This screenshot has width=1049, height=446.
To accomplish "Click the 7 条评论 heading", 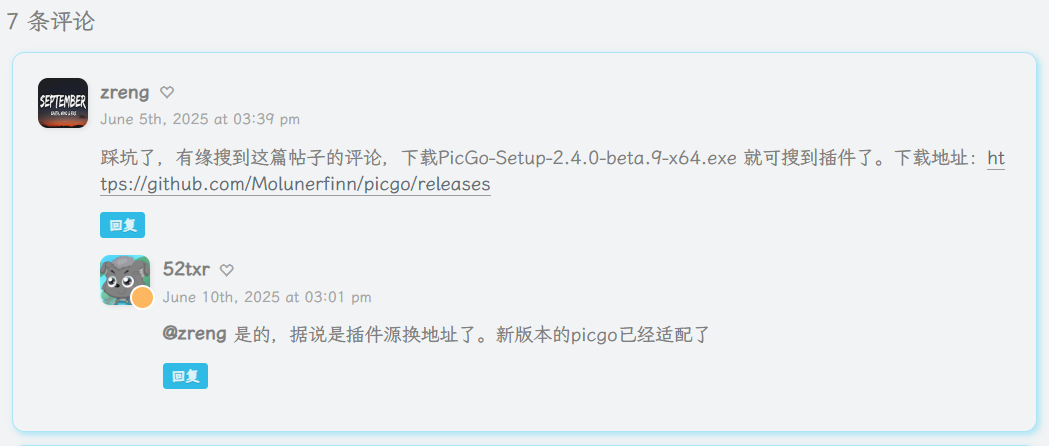I will tap(51, 21).
